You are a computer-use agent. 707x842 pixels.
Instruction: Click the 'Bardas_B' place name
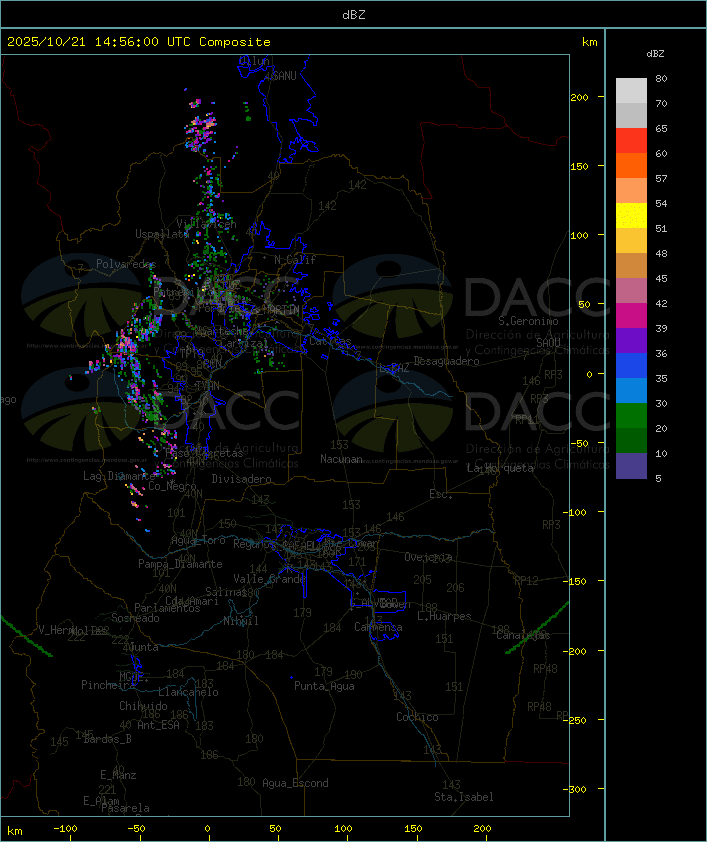point(107,739)
